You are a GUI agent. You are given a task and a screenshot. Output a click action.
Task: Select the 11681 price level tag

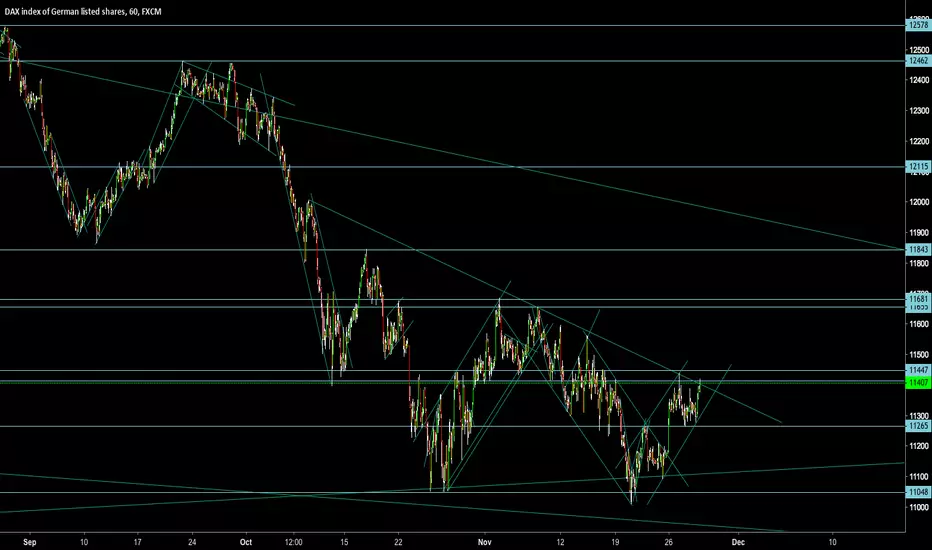tap(918, 298)
